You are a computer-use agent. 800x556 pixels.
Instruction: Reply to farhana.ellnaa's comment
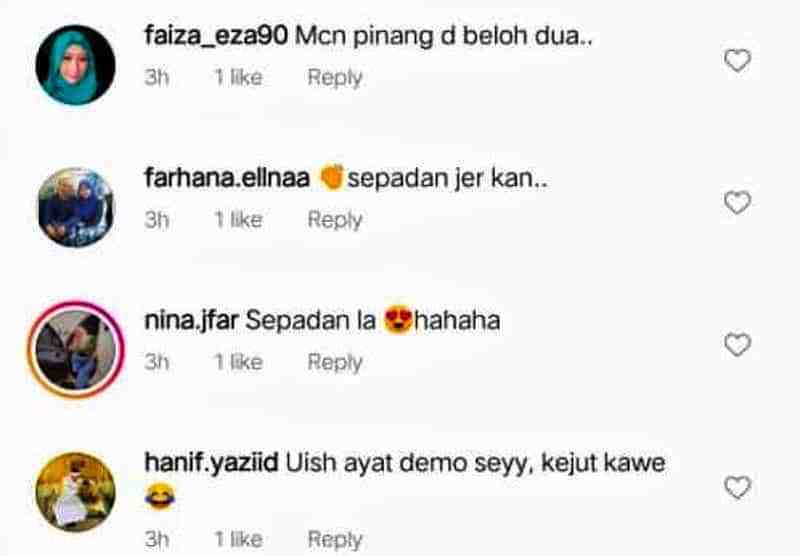tap(335, 220)
